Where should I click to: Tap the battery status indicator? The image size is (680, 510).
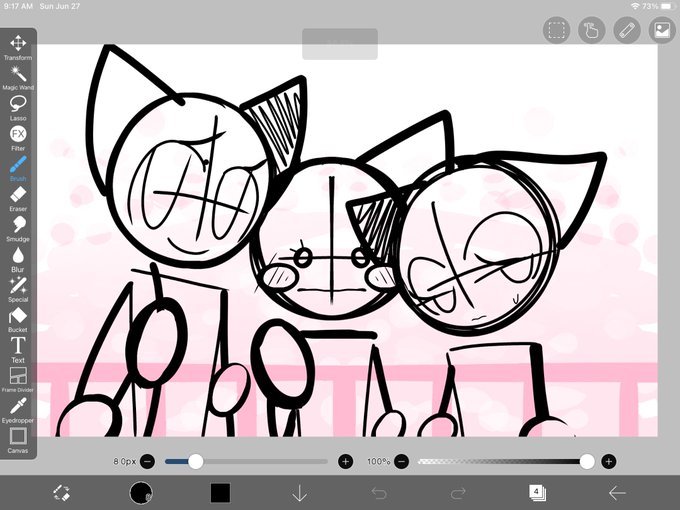click(x=666, y=7)
